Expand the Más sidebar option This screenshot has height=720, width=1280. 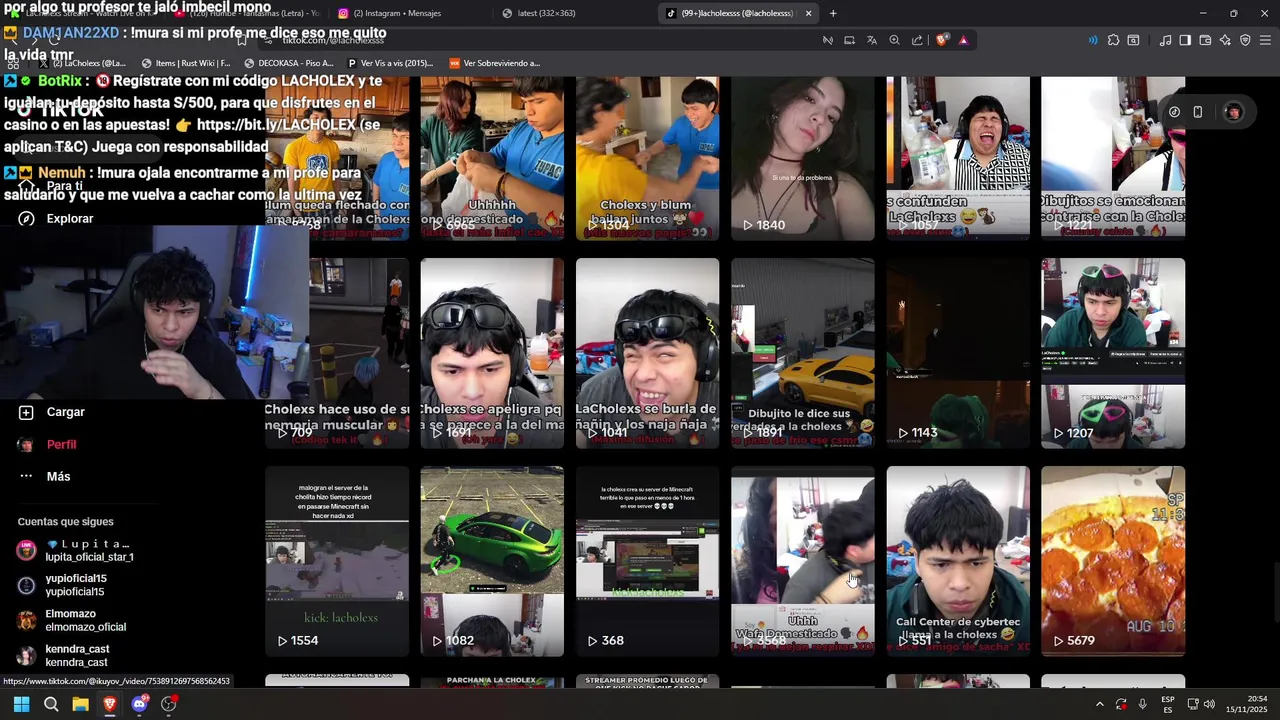click(x=58, y=476)
